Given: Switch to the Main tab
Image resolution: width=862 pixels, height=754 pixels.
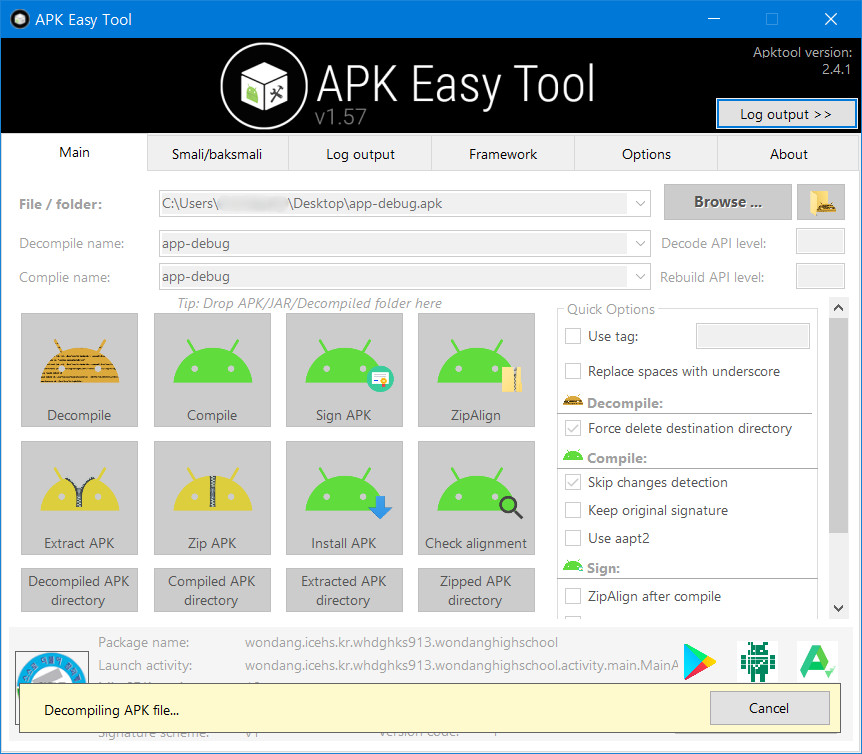Looking at the screenshot, I should [x=74, y=152].
